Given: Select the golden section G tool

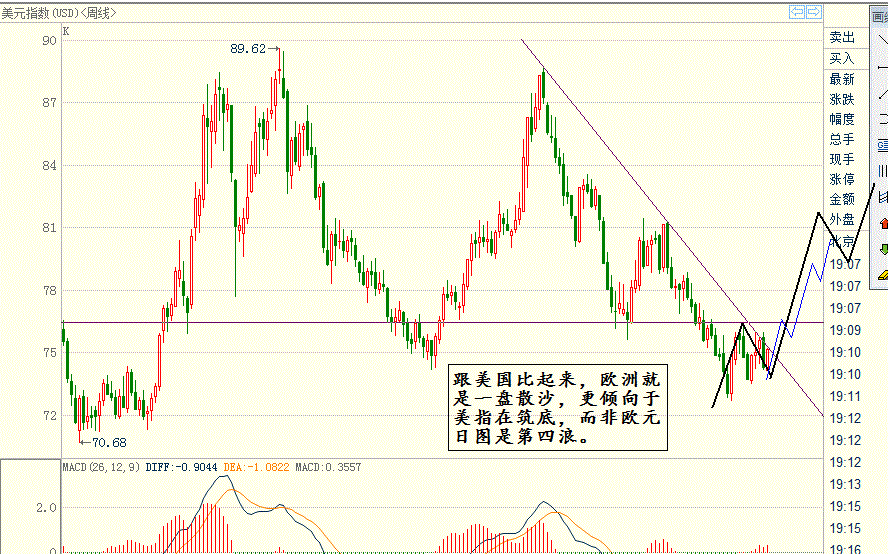Looking at the screenshot, I should pos(883,146).
